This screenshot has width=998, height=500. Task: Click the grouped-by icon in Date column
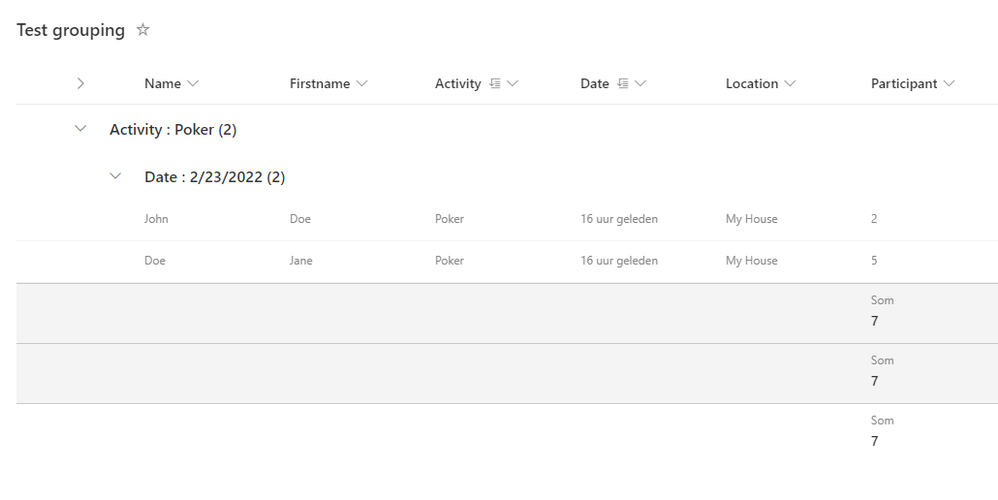pyautogui.click(x=623, y=84)
